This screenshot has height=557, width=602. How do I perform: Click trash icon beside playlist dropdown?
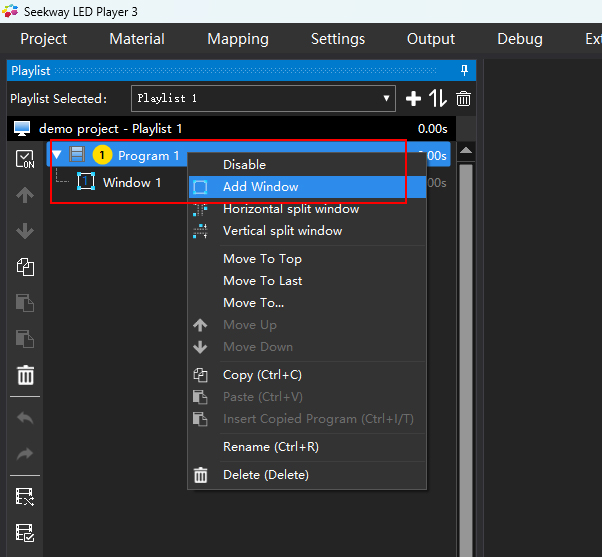pyautogui.click(x=463, y=99)
